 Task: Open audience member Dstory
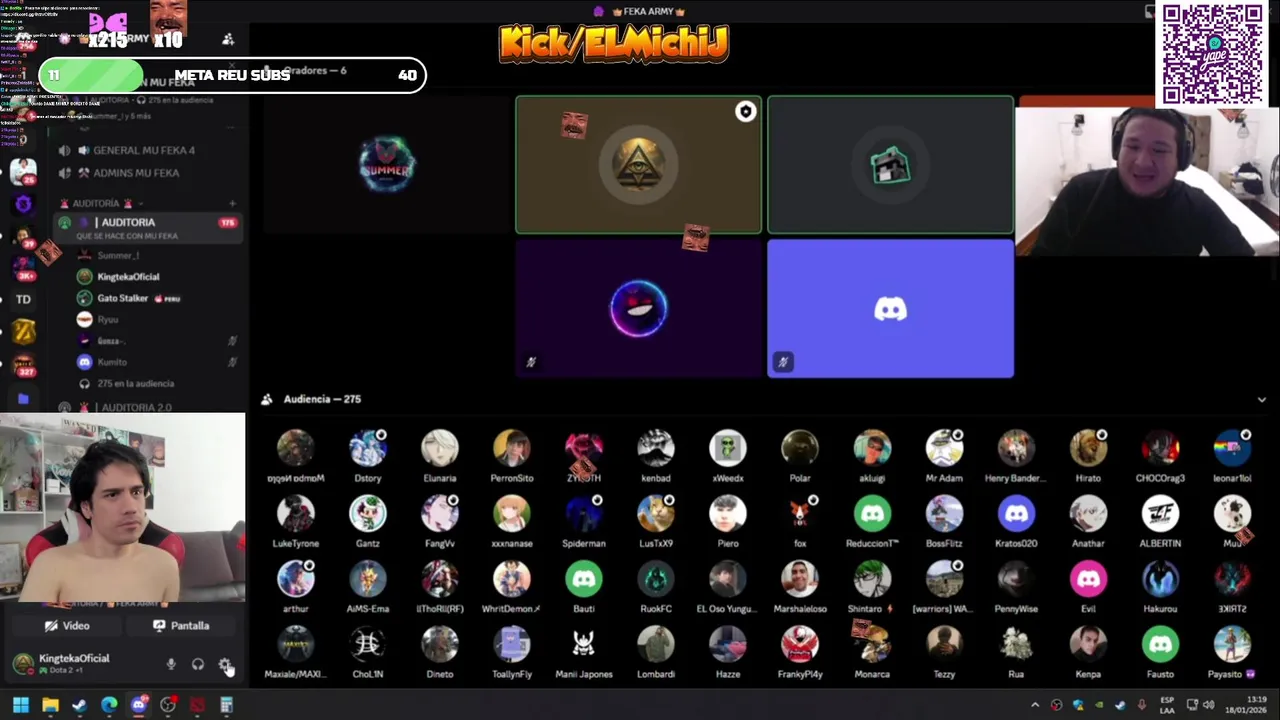[x=368, y=458]
